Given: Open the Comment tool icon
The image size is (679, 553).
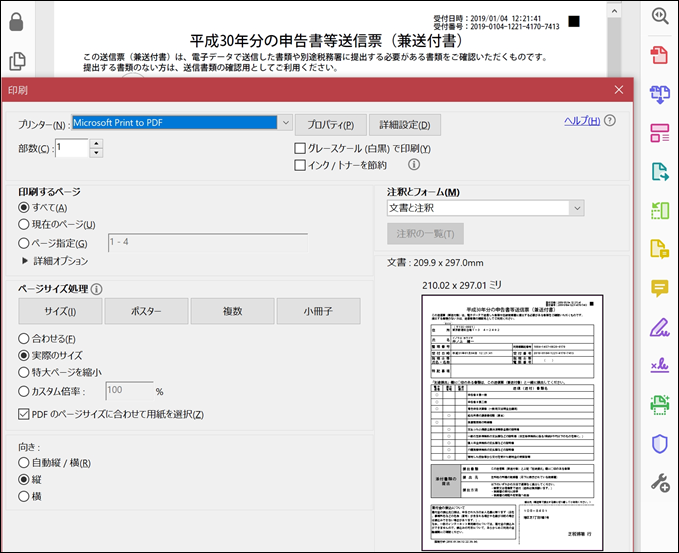Looking at the screenshot, I should (660, 288).
